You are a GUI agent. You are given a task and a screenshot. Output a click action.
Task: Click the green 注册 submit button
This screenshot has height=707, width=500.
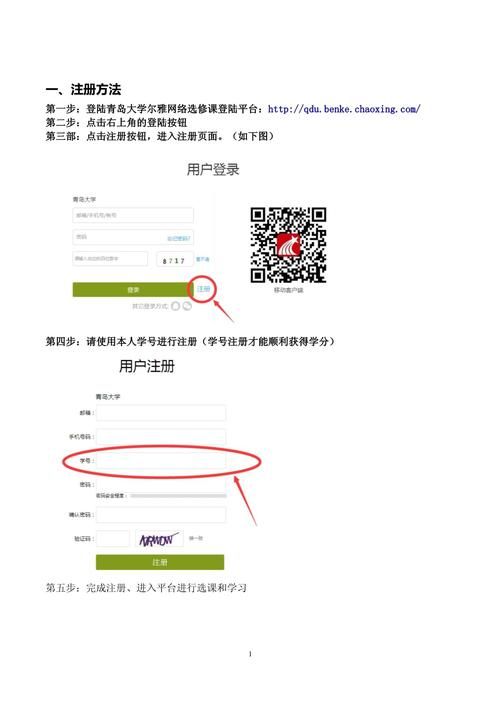click(x=160, y=562)
